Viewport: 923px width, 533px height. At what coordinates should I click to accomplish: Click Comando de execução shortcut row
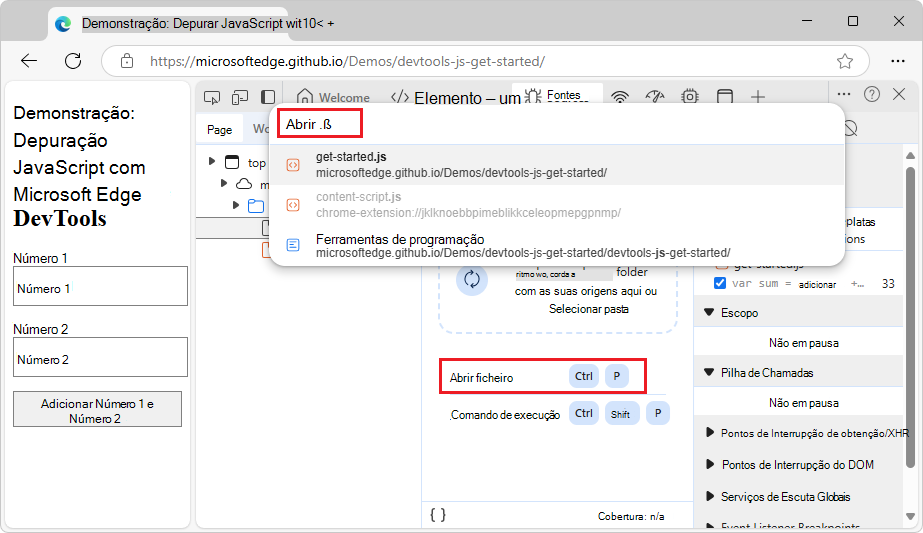point(559,413)
